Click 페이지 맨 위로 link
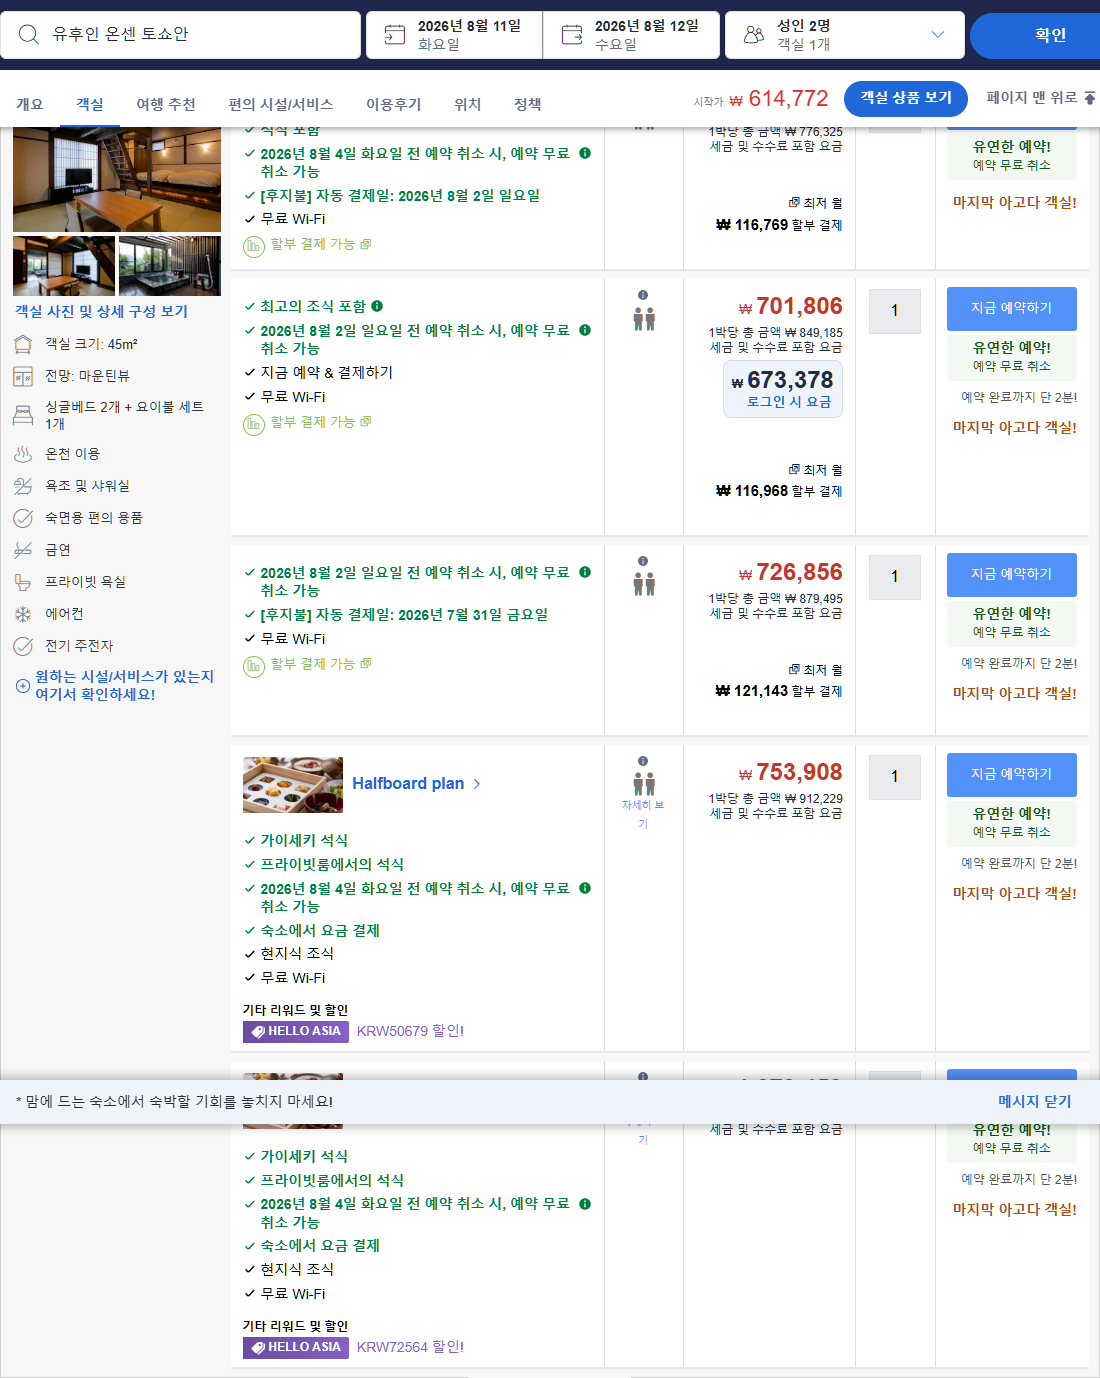Viewport: 1100px width, 1378px height. coord(1040,98)
